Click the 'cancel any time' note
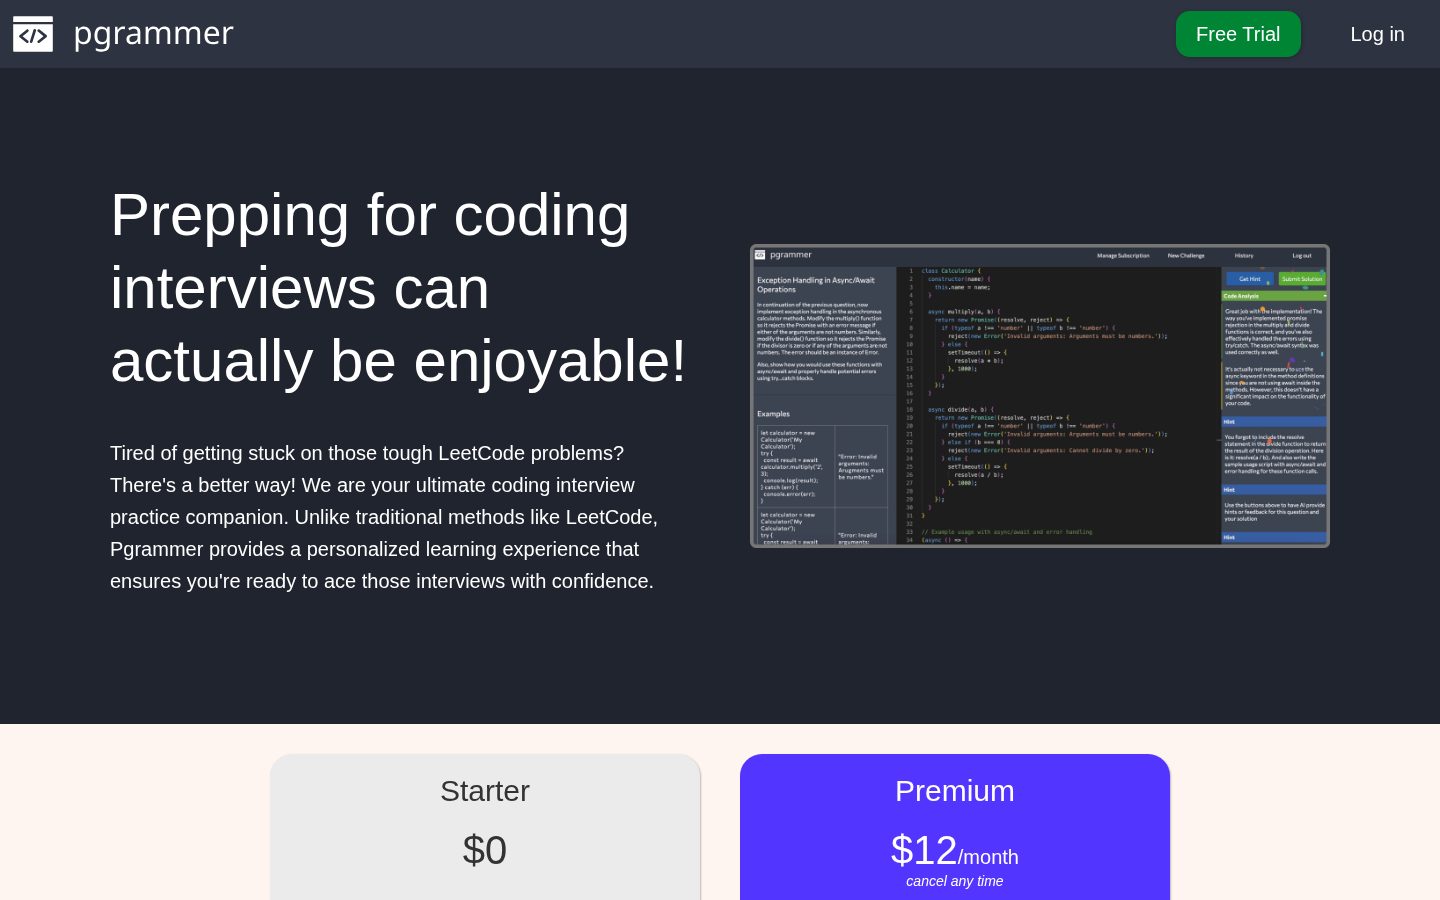 (x=955, y=881)
